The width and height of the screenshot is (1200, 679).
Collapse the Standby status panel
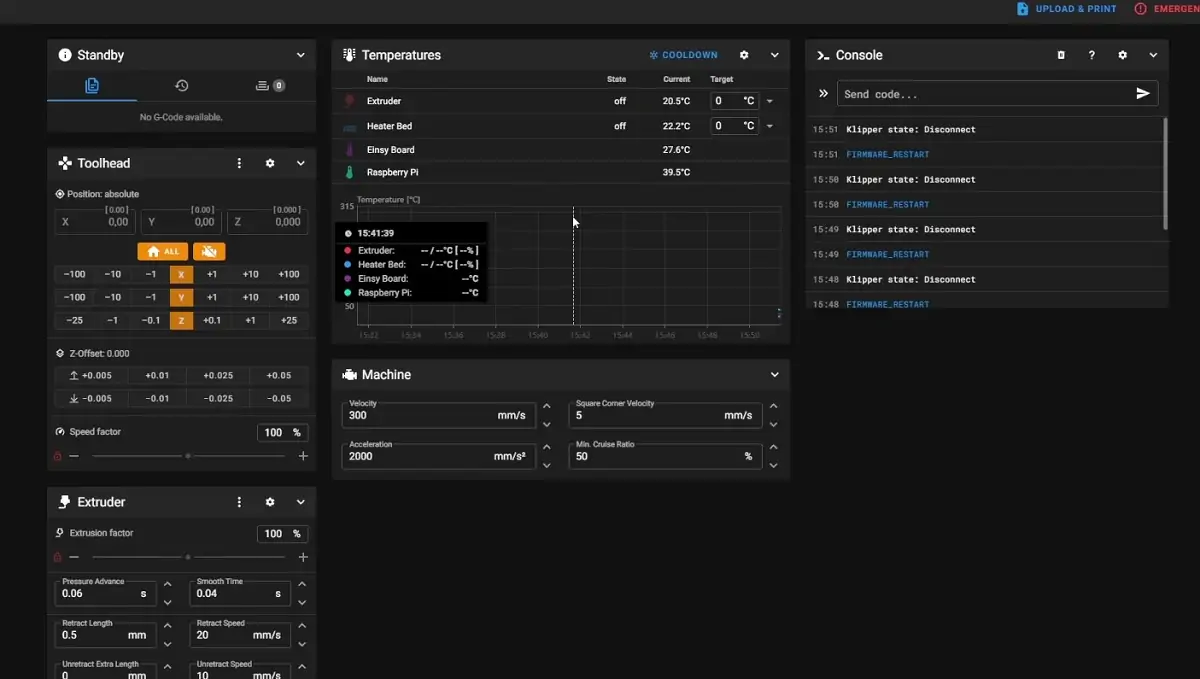click(301, 55)
